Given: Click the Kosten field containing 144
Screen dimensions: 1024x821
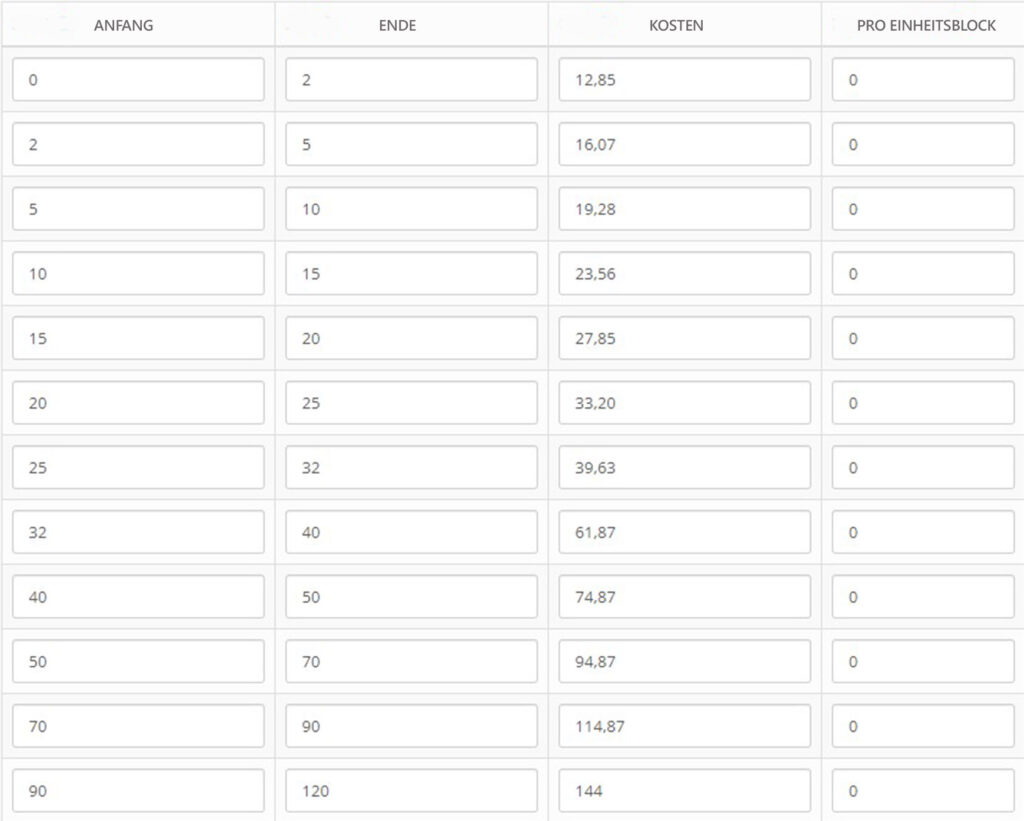Looking at the screenshot, I should [x=684, y=790].
